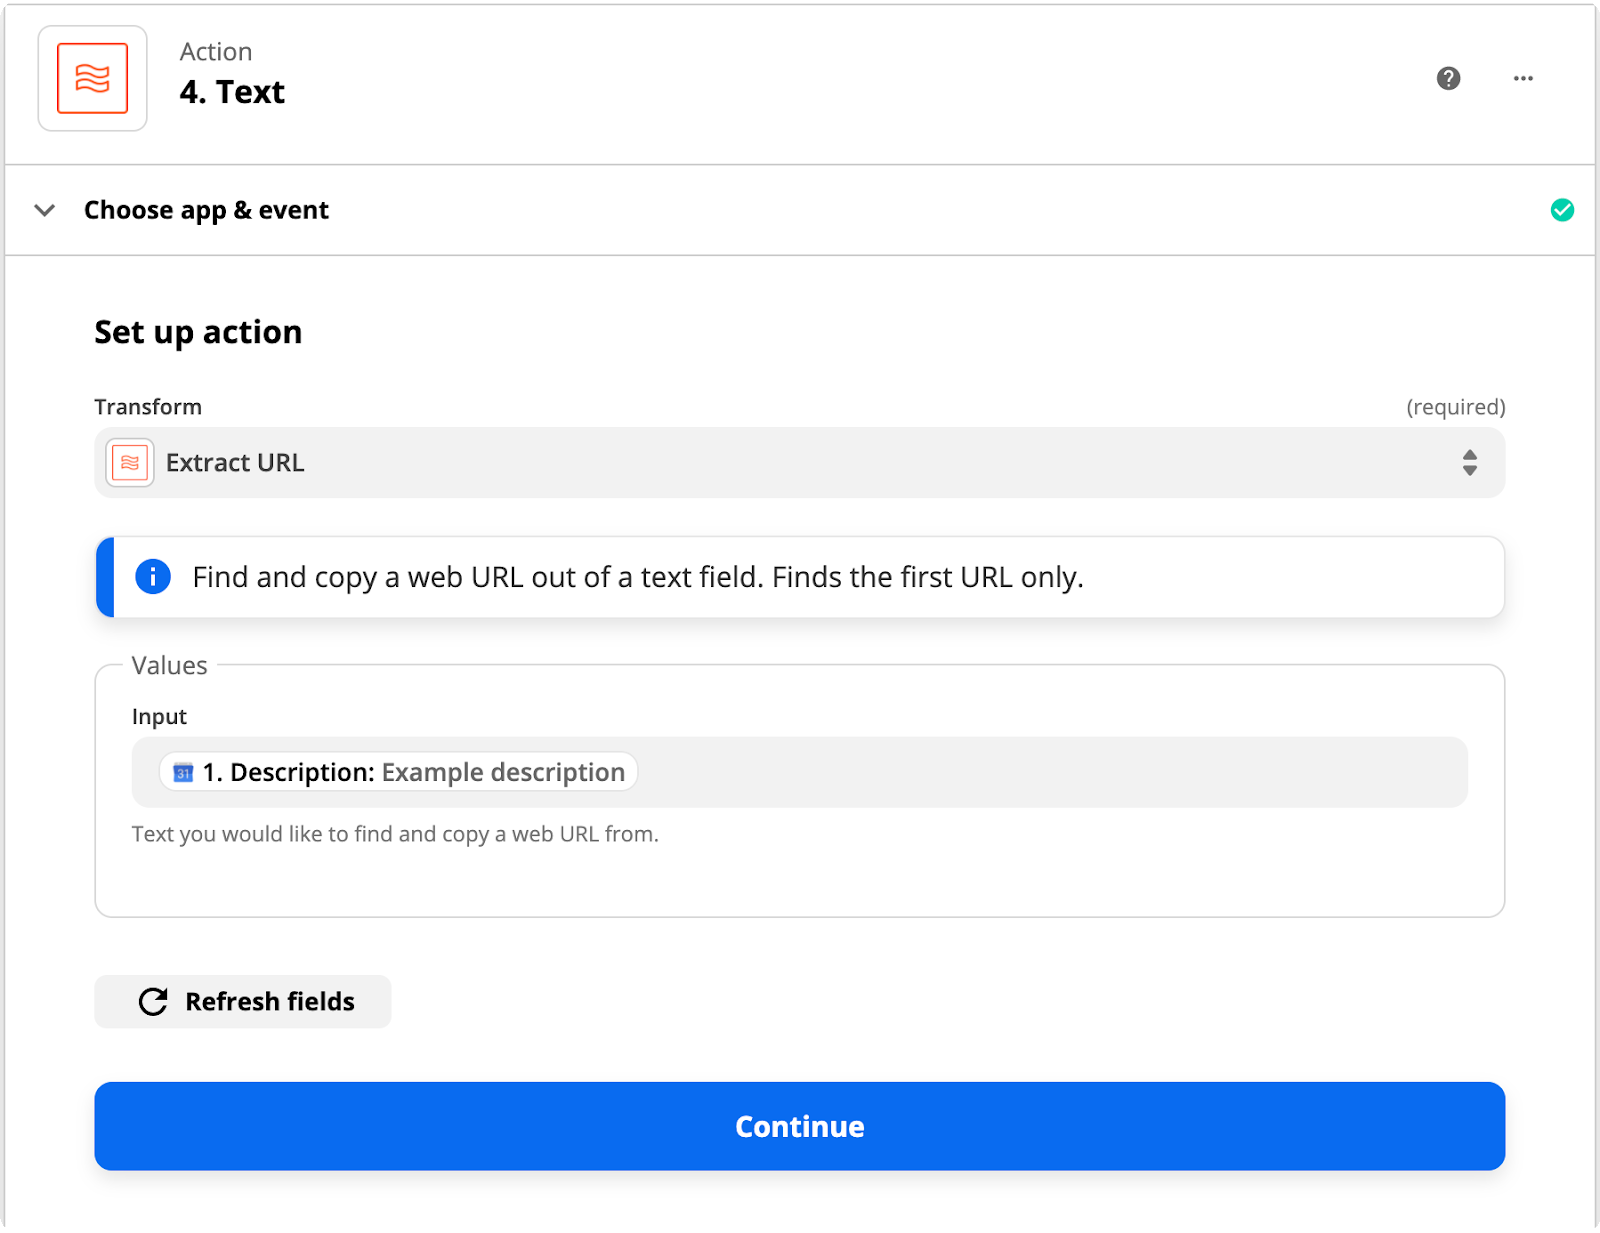Viewport: 1600px width, 1233px height.
Task: Click the Refresh fields button
Action: pos(243,1001)
